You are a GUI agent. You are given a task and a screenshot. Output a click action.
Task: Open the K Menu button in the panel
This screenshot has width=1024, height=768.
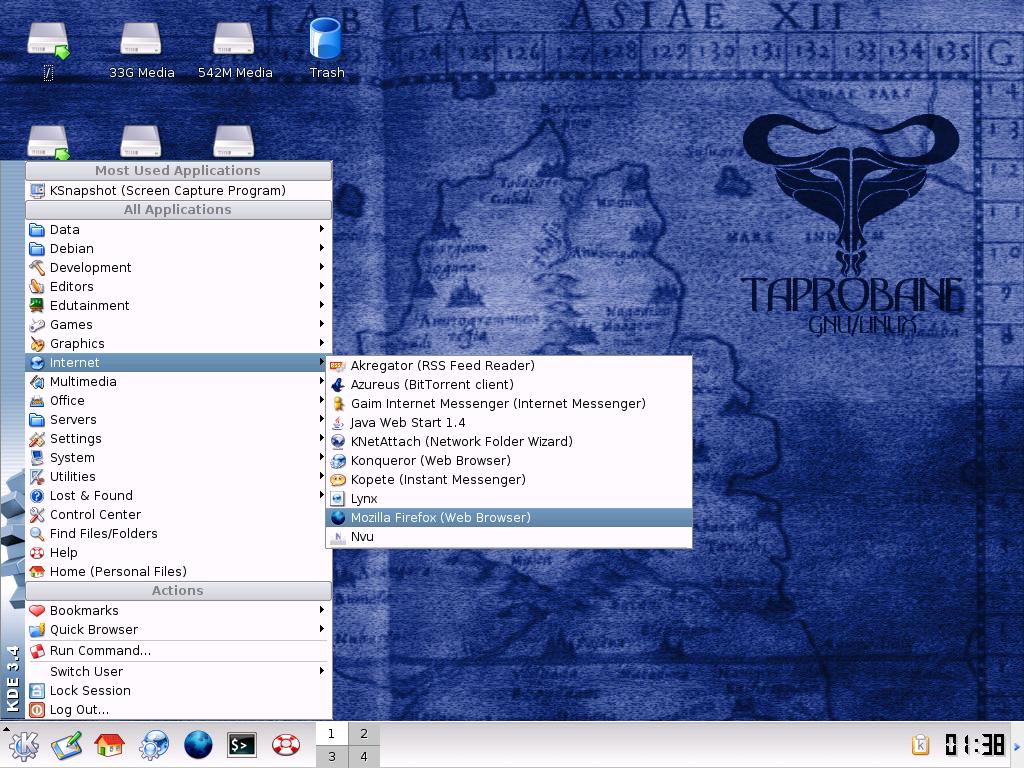(x=24, y=744)
